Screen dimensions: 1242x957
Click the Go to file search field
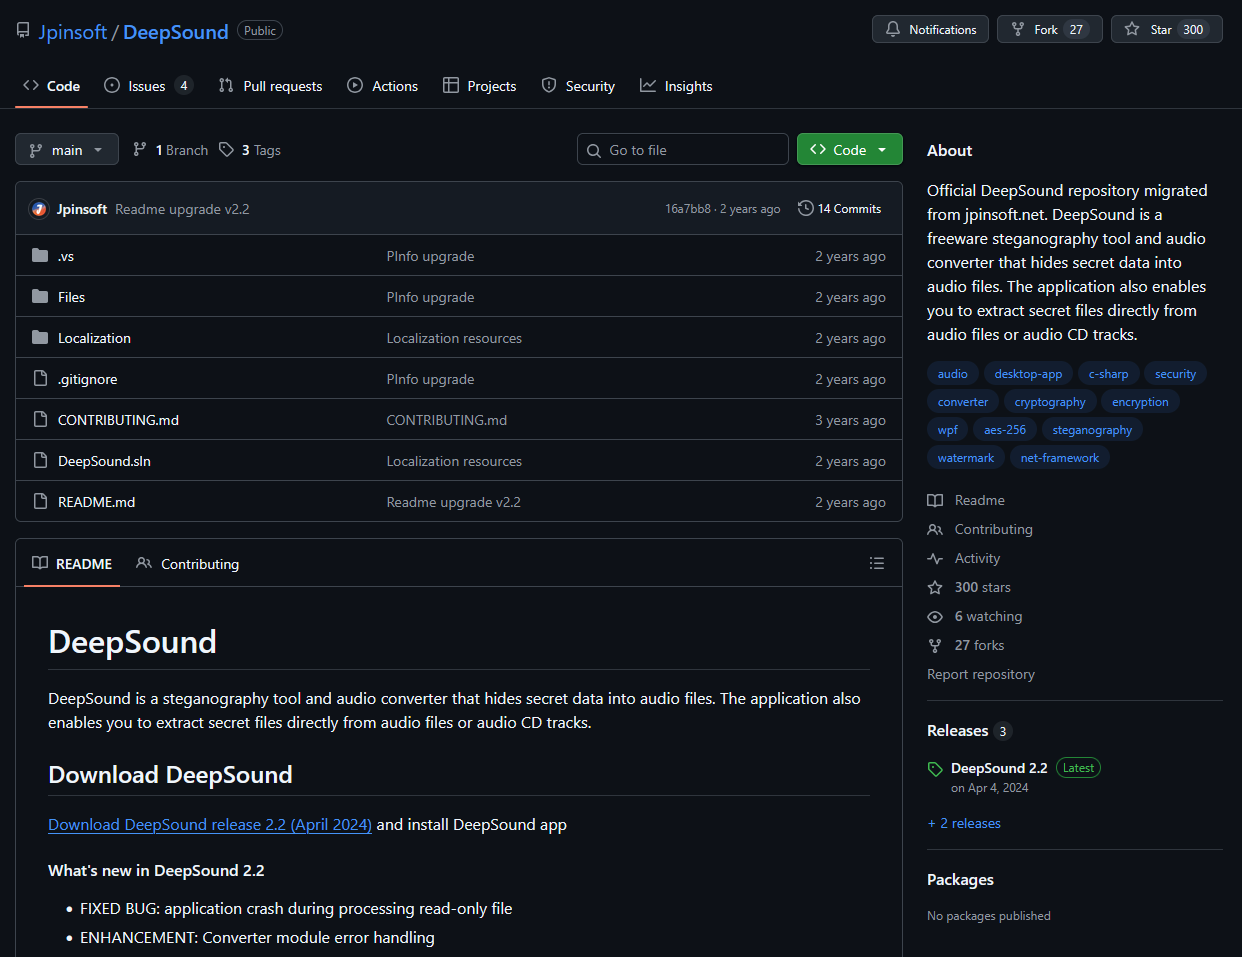click(x=683, y=149)
